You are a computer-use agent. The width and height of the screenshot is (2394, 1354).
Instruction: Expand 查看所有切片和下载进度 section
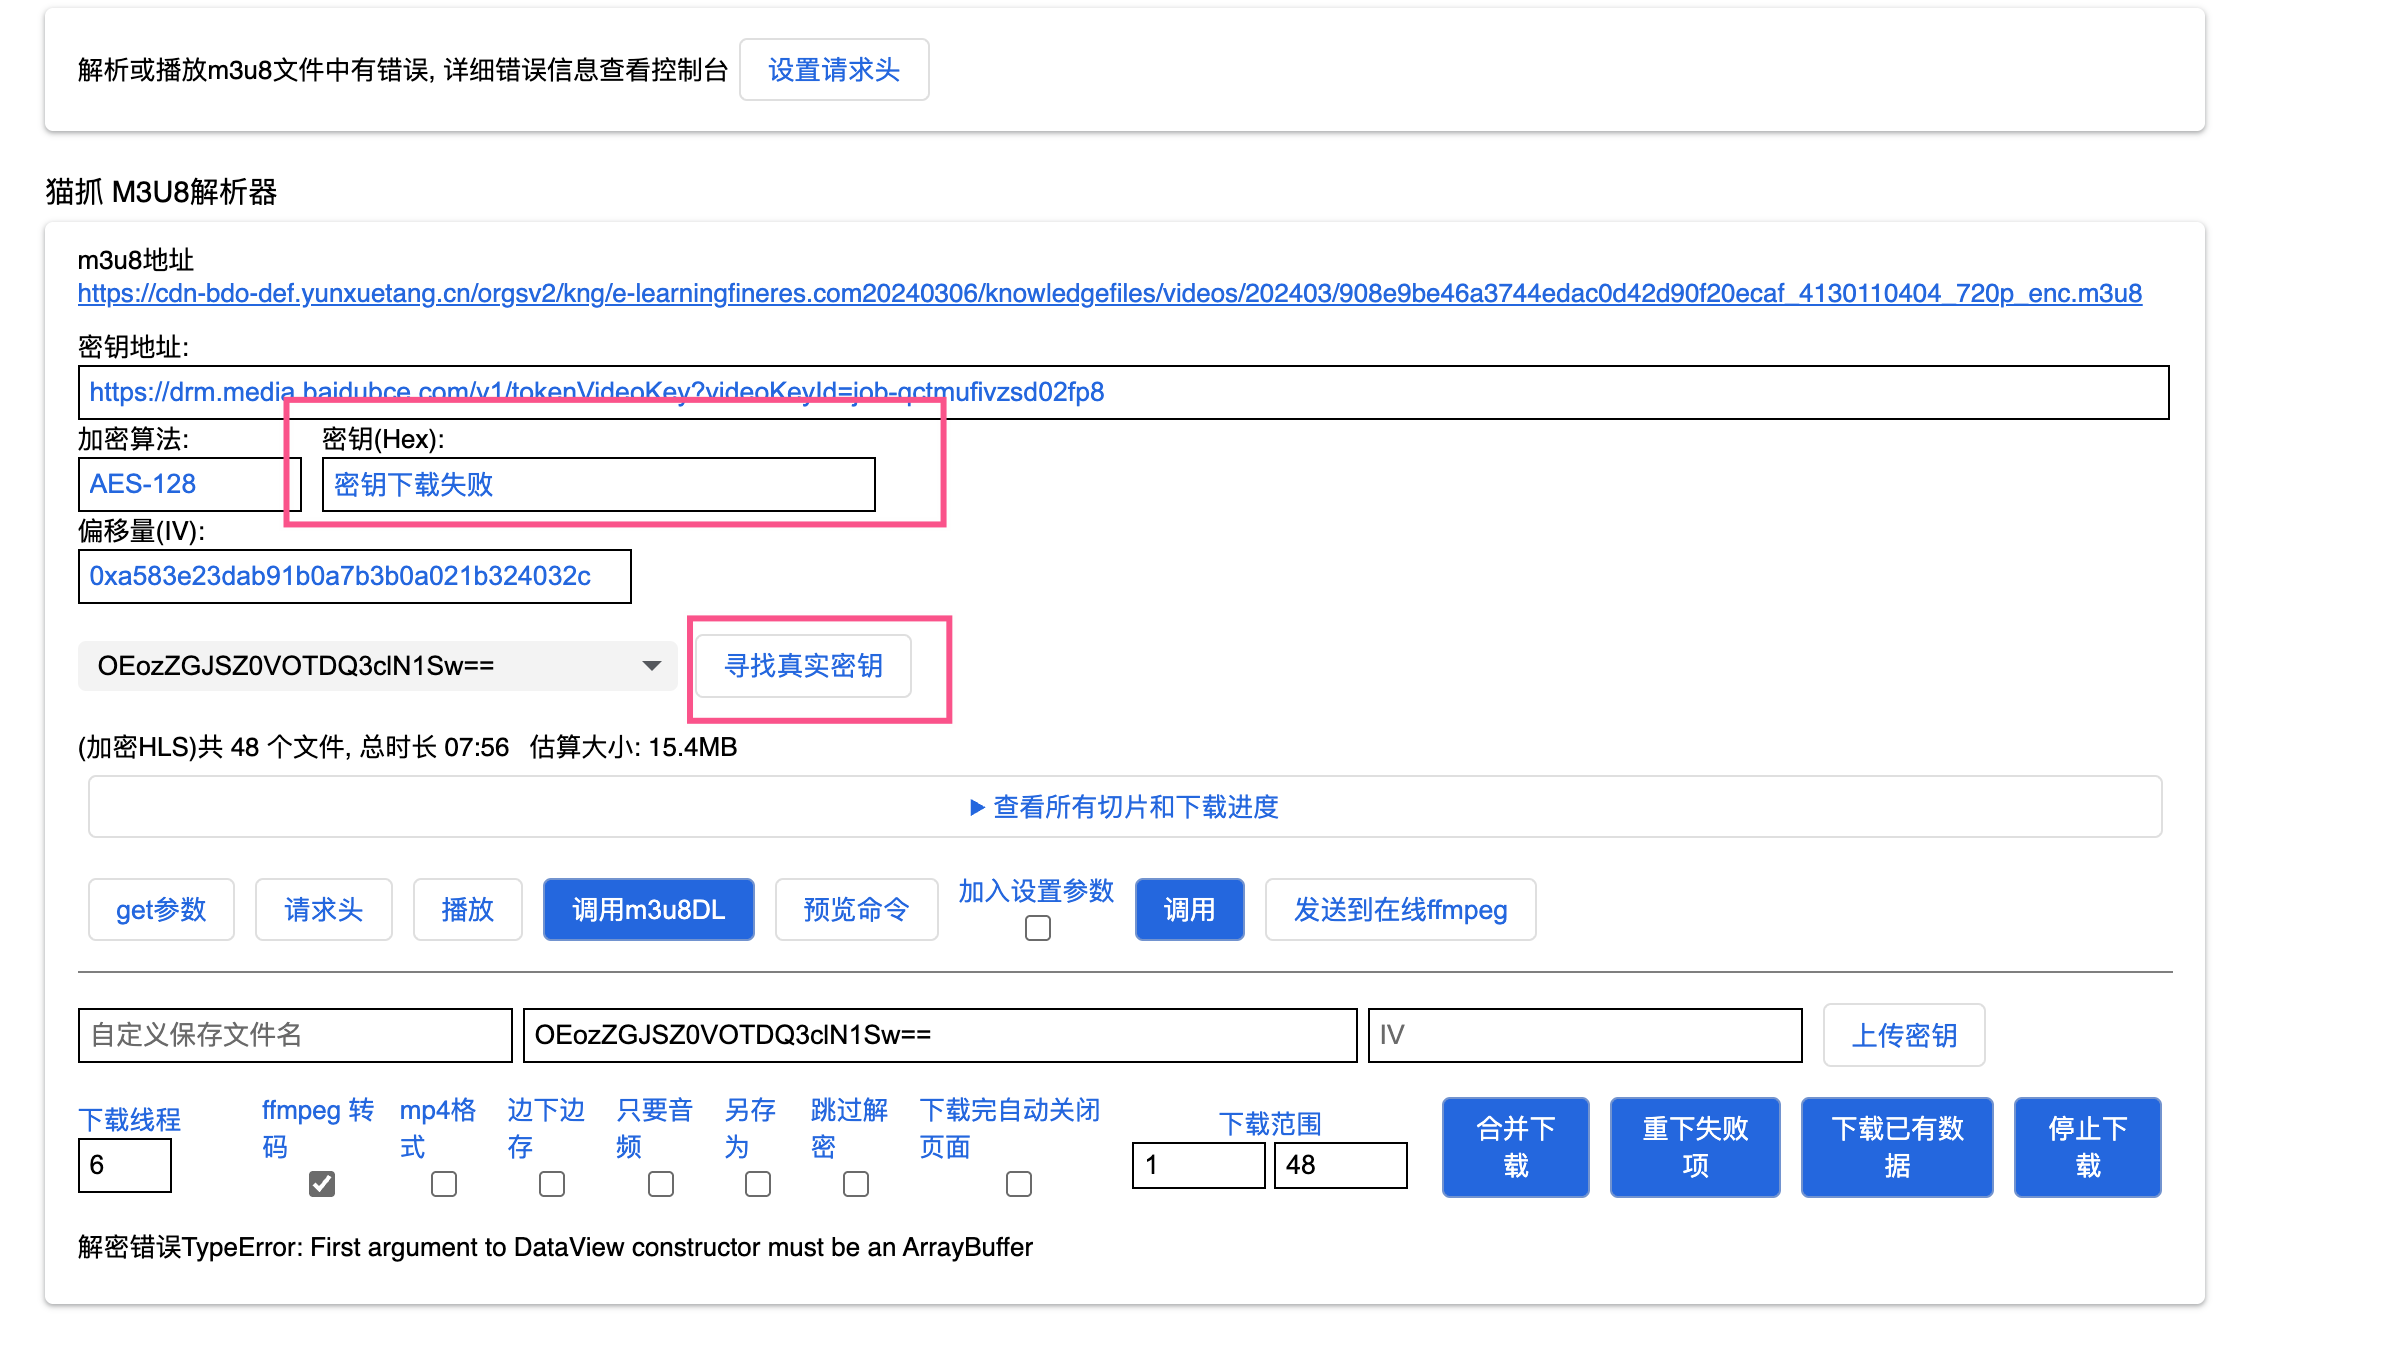click(x=1124, y=807)
